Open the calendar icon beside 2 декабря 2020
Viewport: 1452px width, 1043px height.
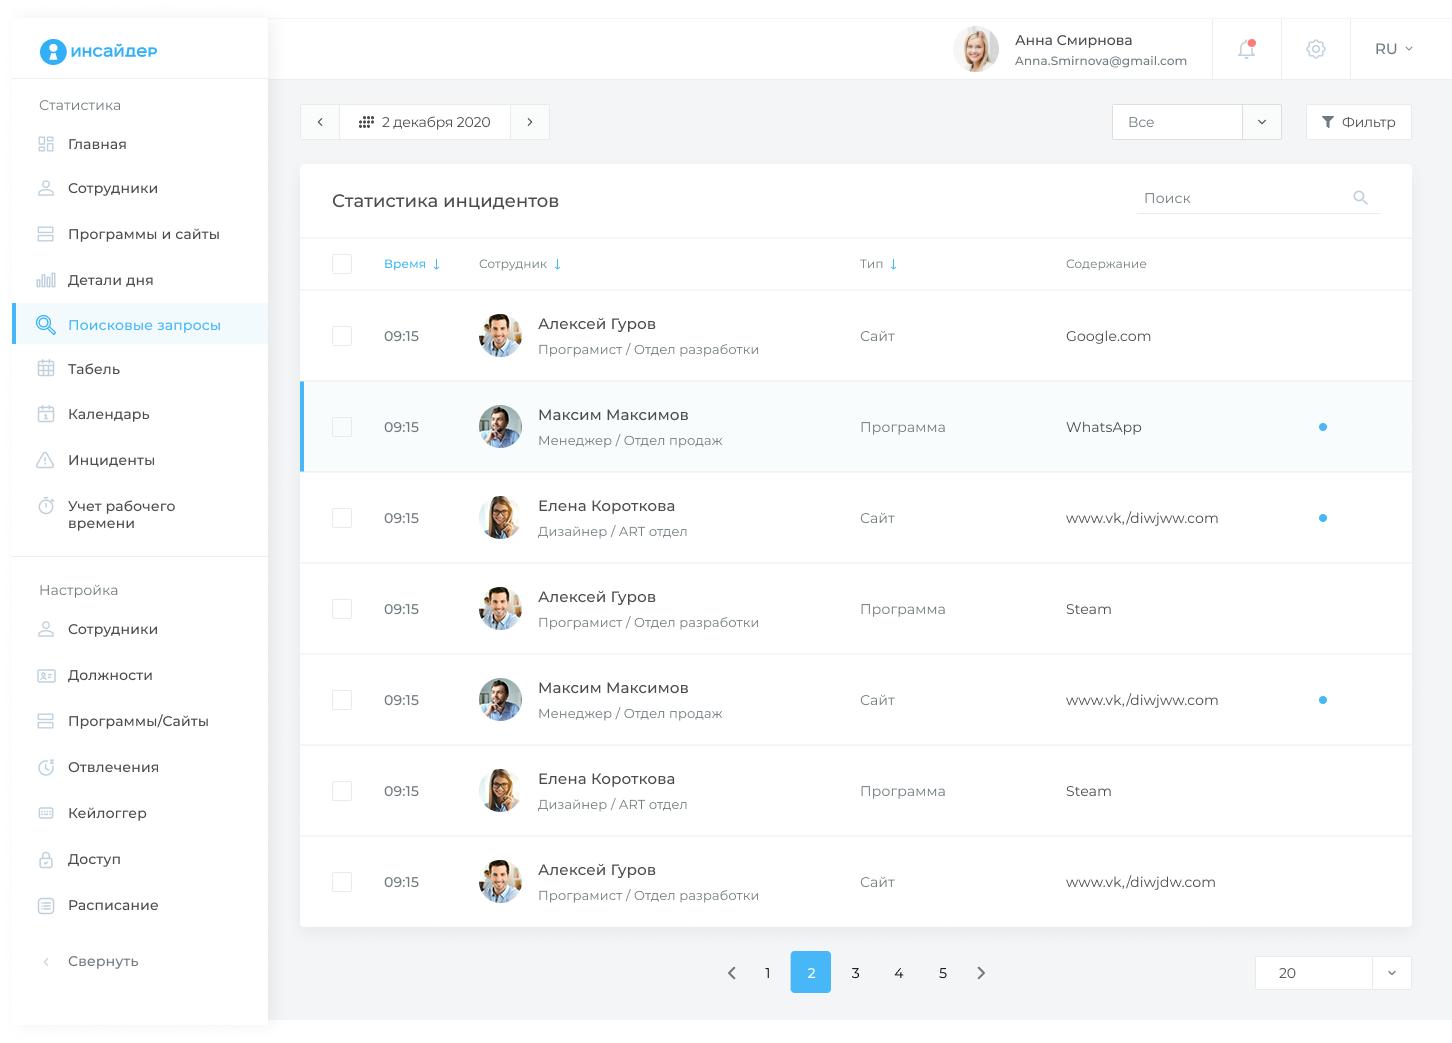coord(366,122)
